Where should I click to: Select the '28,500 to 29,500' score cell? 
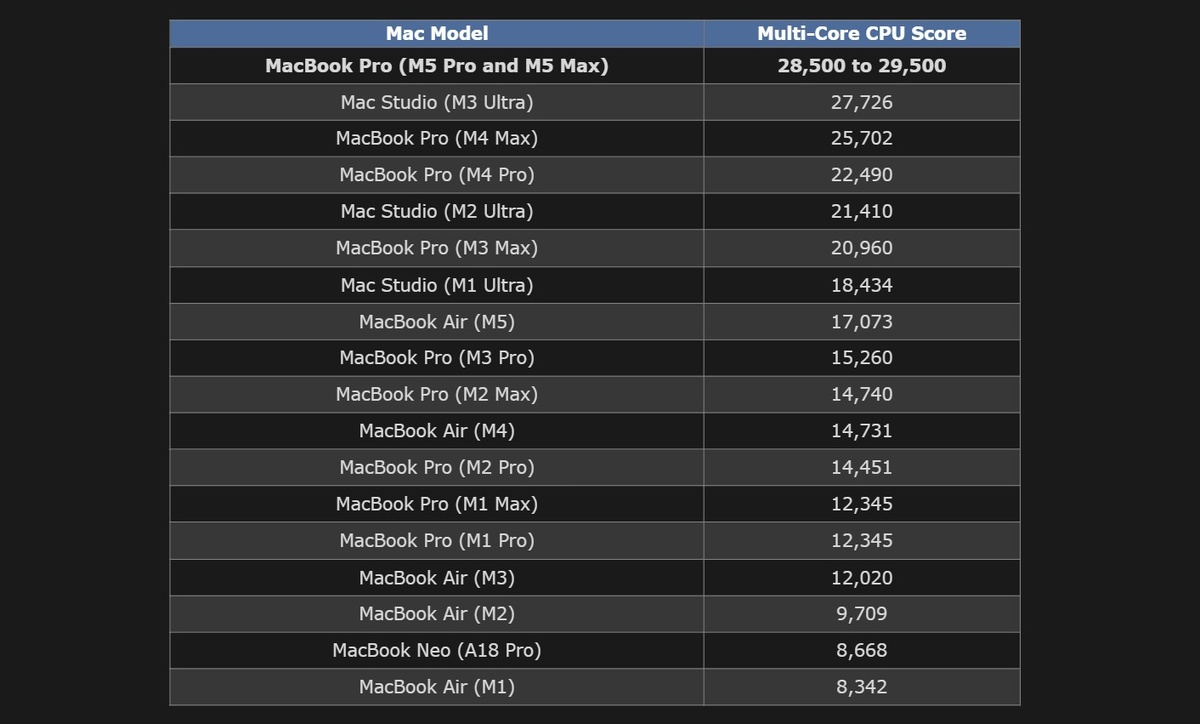tap(862, 66)
